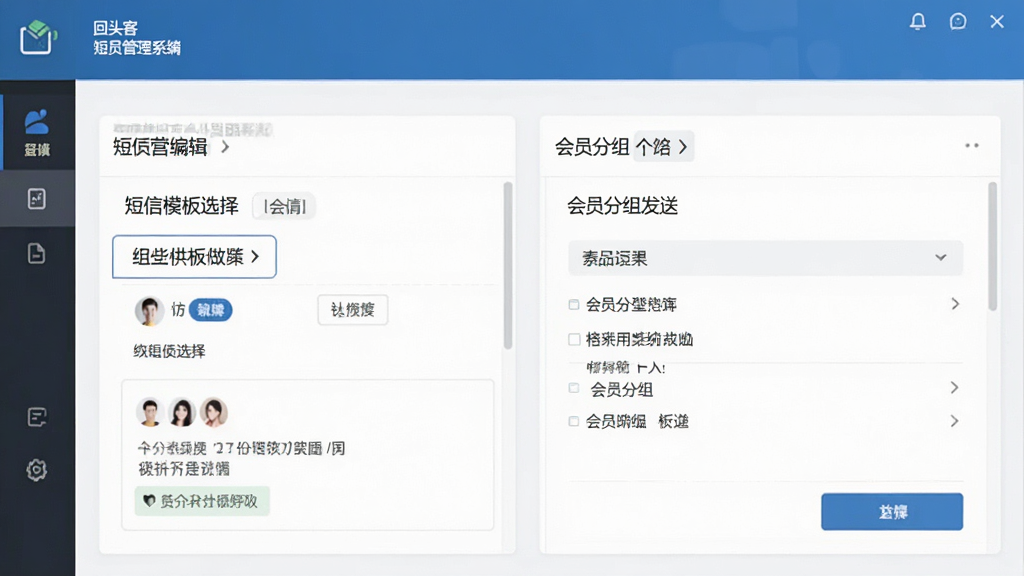Screen dimensions: 1024x576
Task: Open notifications bell icon
Action: click(x=918, y=22)
